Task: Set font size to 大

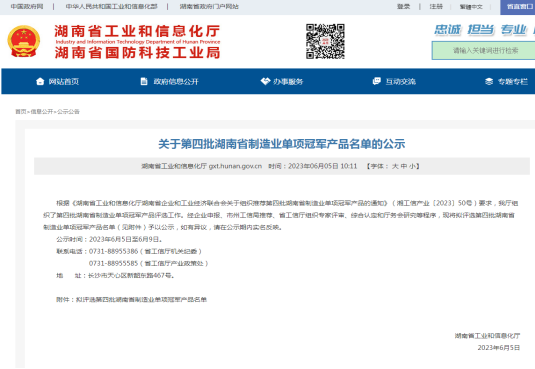Action: (395, 166)
